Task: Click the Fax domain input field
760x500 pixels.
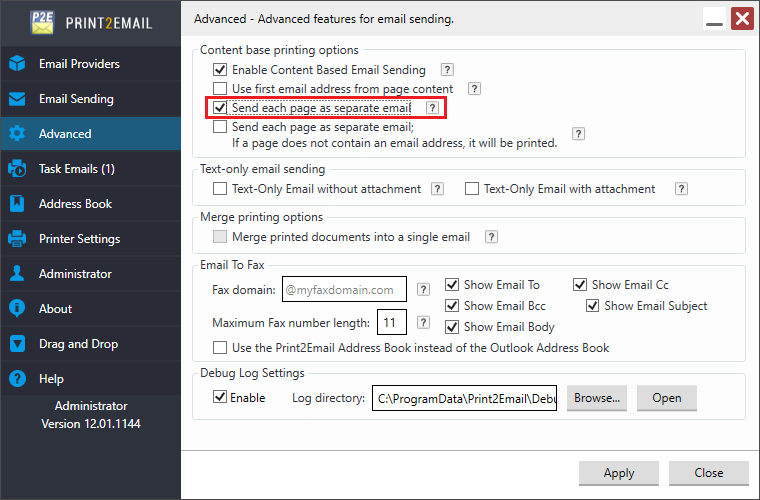Action: 344,289
